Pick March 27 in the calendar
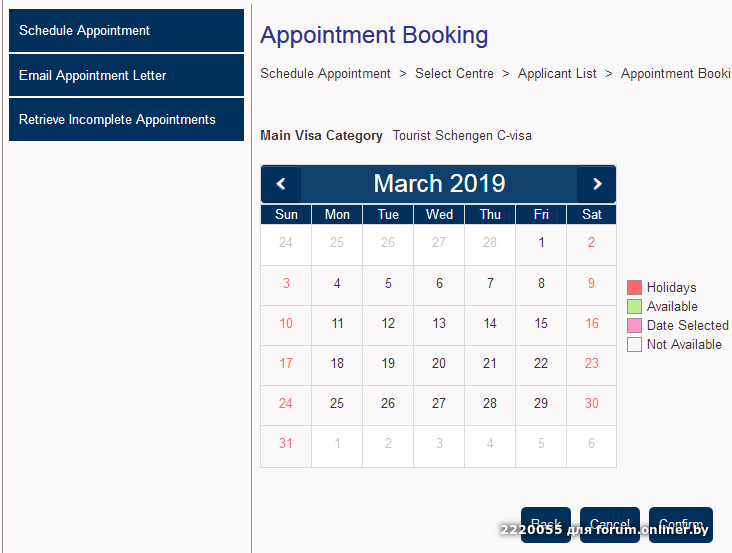 pyautogui.click(x=439, y=404)
